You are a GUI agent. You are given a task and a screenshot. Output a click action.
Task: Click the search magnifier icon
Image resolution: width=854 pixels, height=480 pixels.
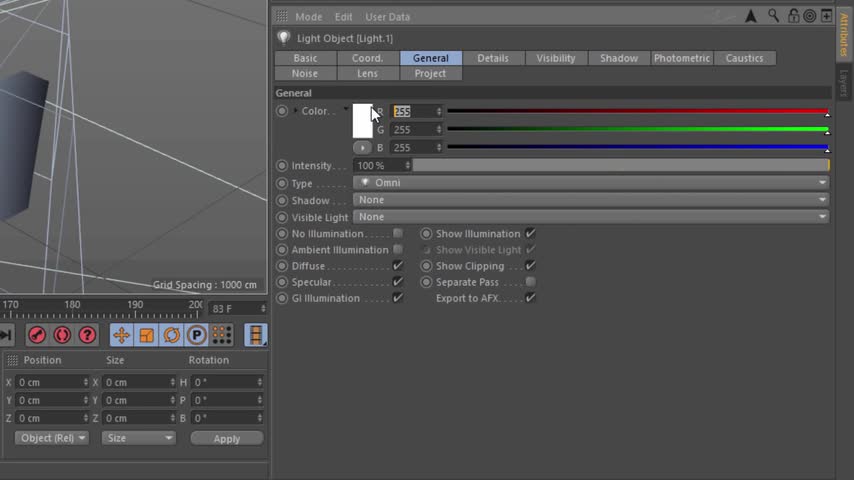point(773,16)
